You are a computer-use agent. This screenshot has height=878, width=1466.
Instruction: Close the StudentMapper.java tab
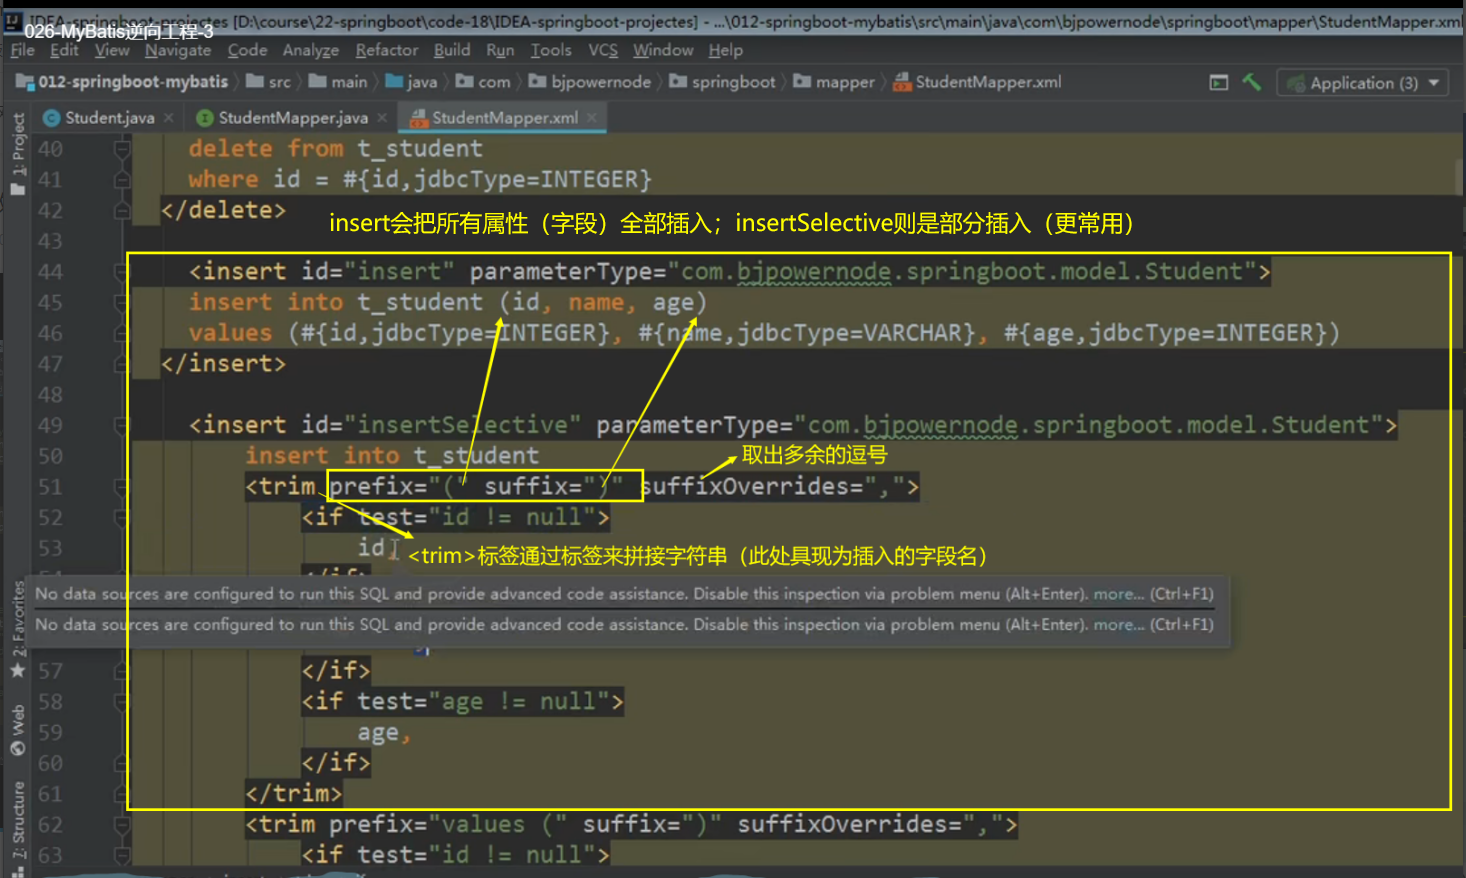point(382,118)
